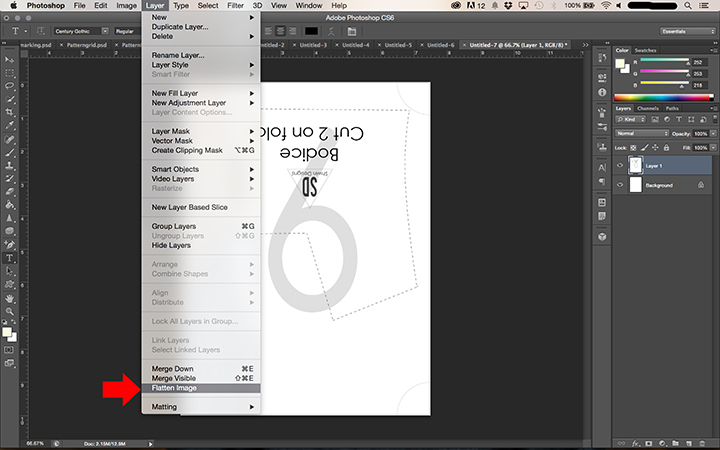Select the Move tool

(9, 60)
